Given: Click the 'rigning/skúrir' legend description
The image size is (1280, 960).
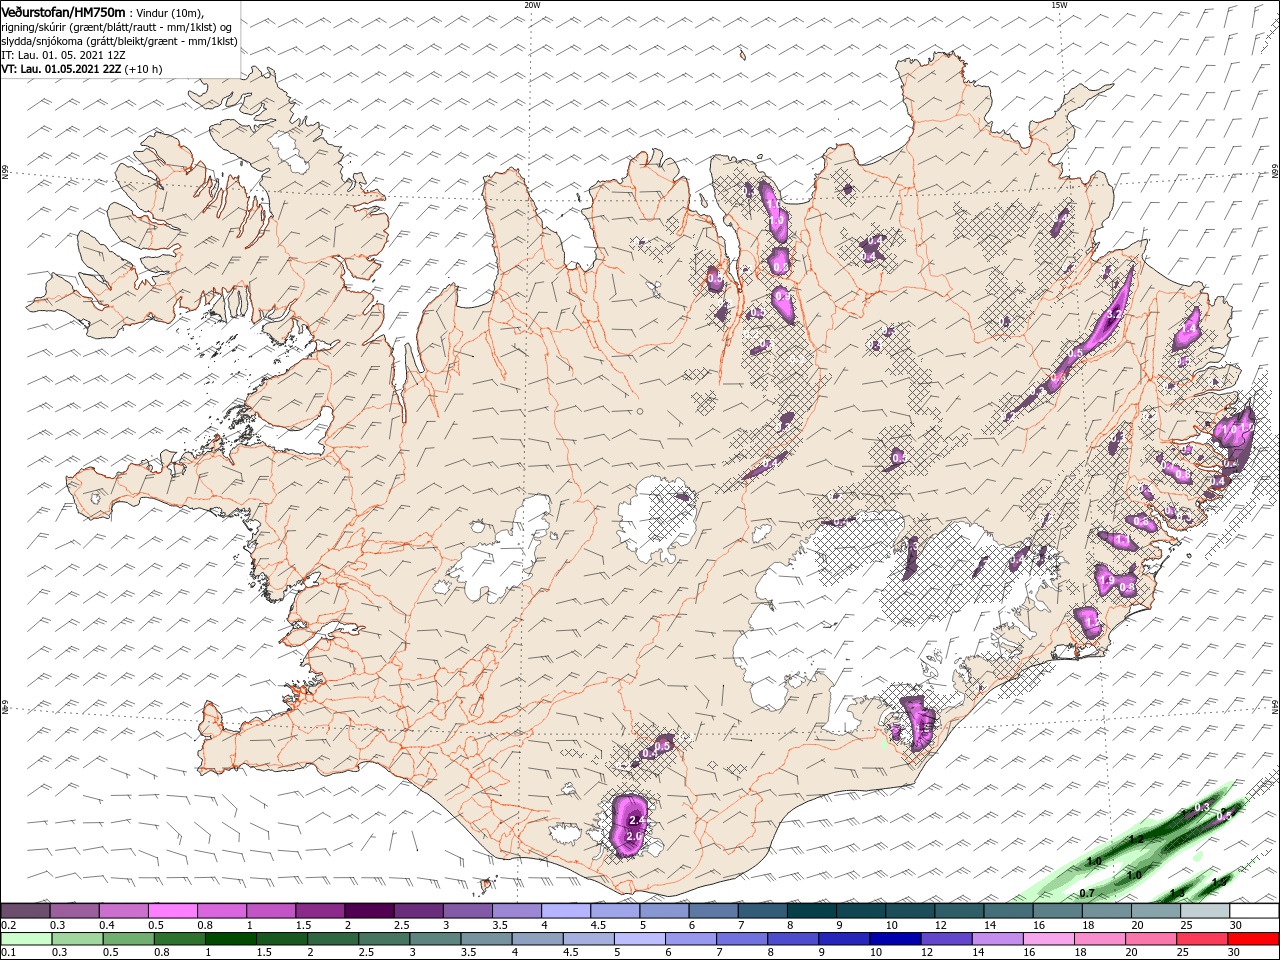Looking at the screenshot, I should [x=35, y=27].
